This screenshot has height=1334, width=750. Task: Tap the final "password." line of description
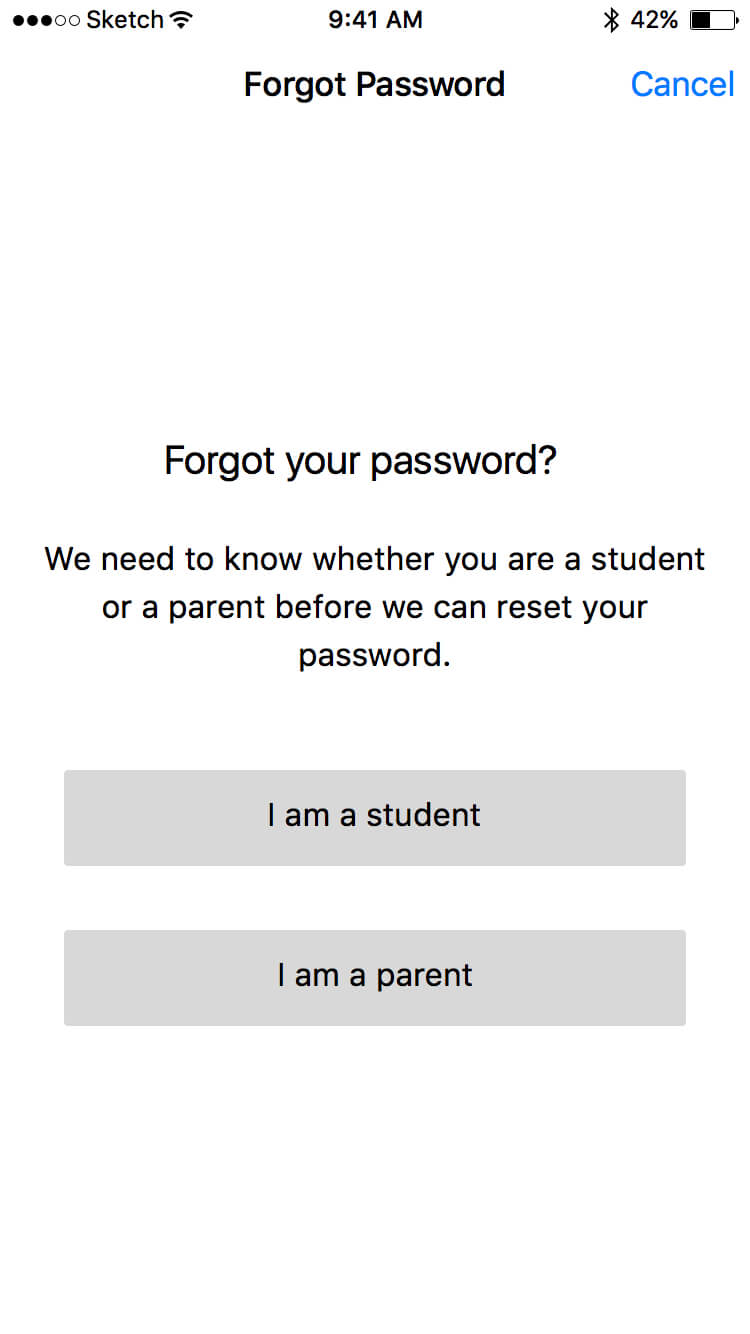(x=375, y=656)
